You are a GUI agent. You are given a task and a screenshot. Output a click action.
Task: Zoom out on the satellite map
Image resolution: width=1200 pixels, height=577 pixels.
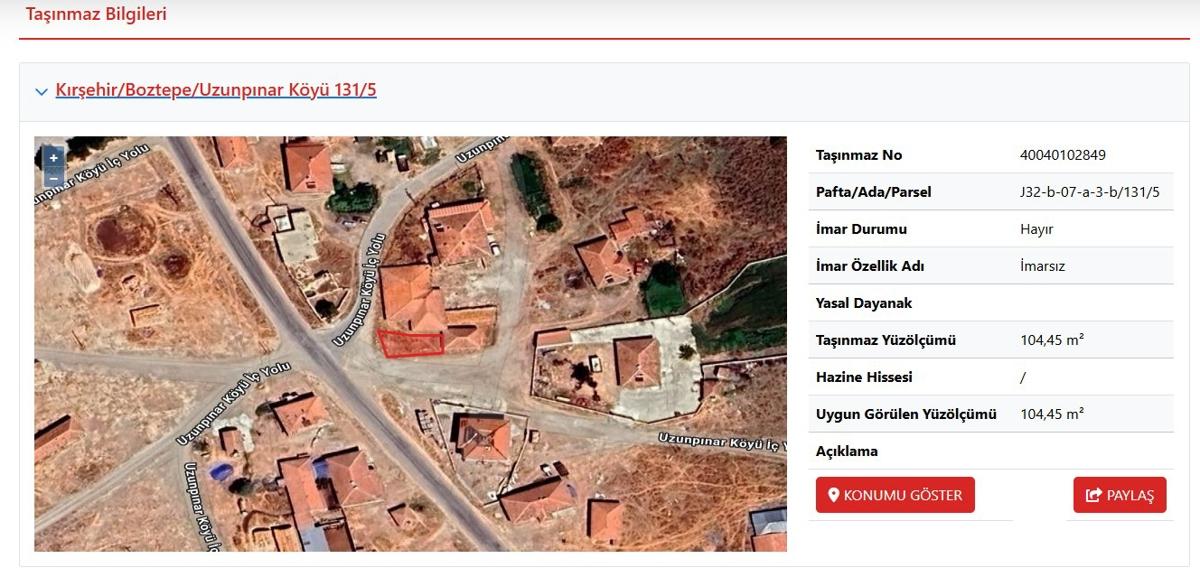pos(53,178)
